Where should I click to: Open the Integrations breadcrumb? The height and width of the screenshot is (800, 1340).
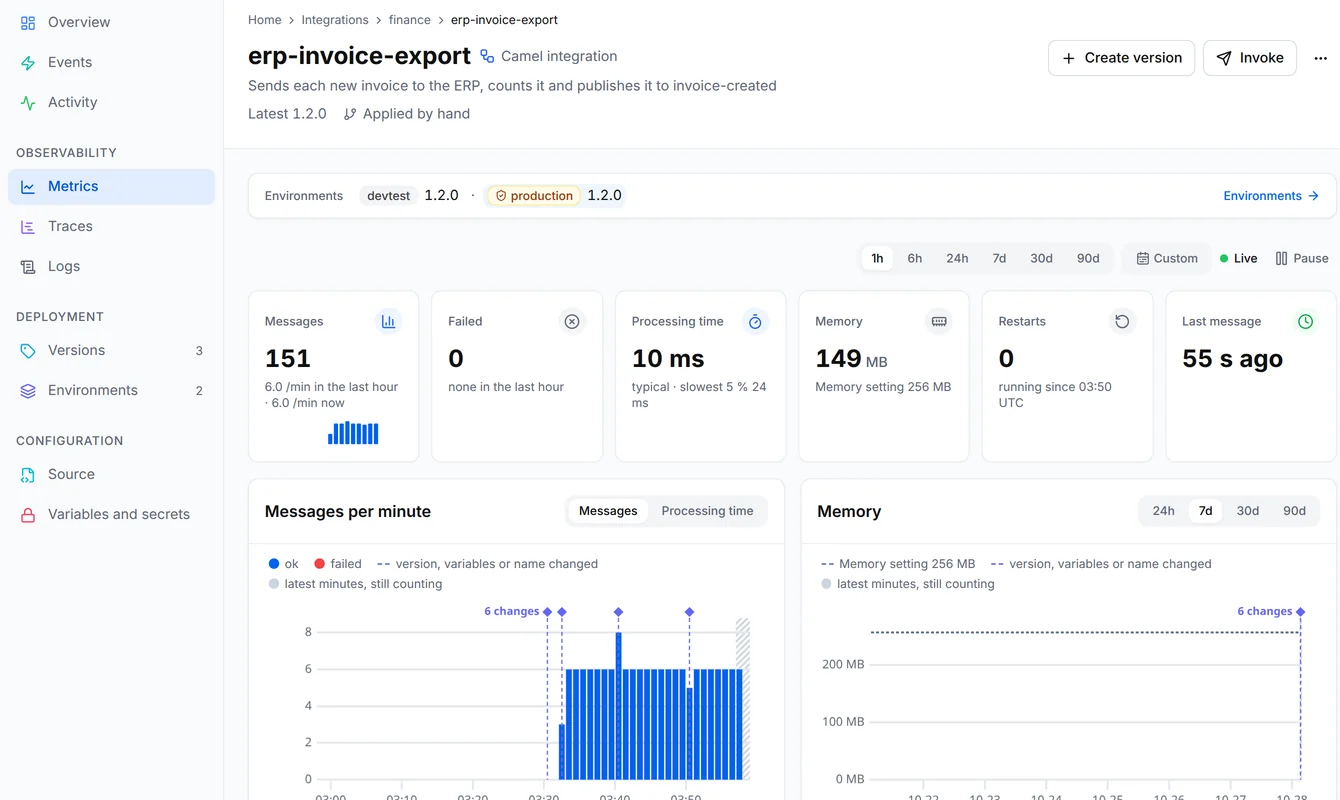pos(335,20)
